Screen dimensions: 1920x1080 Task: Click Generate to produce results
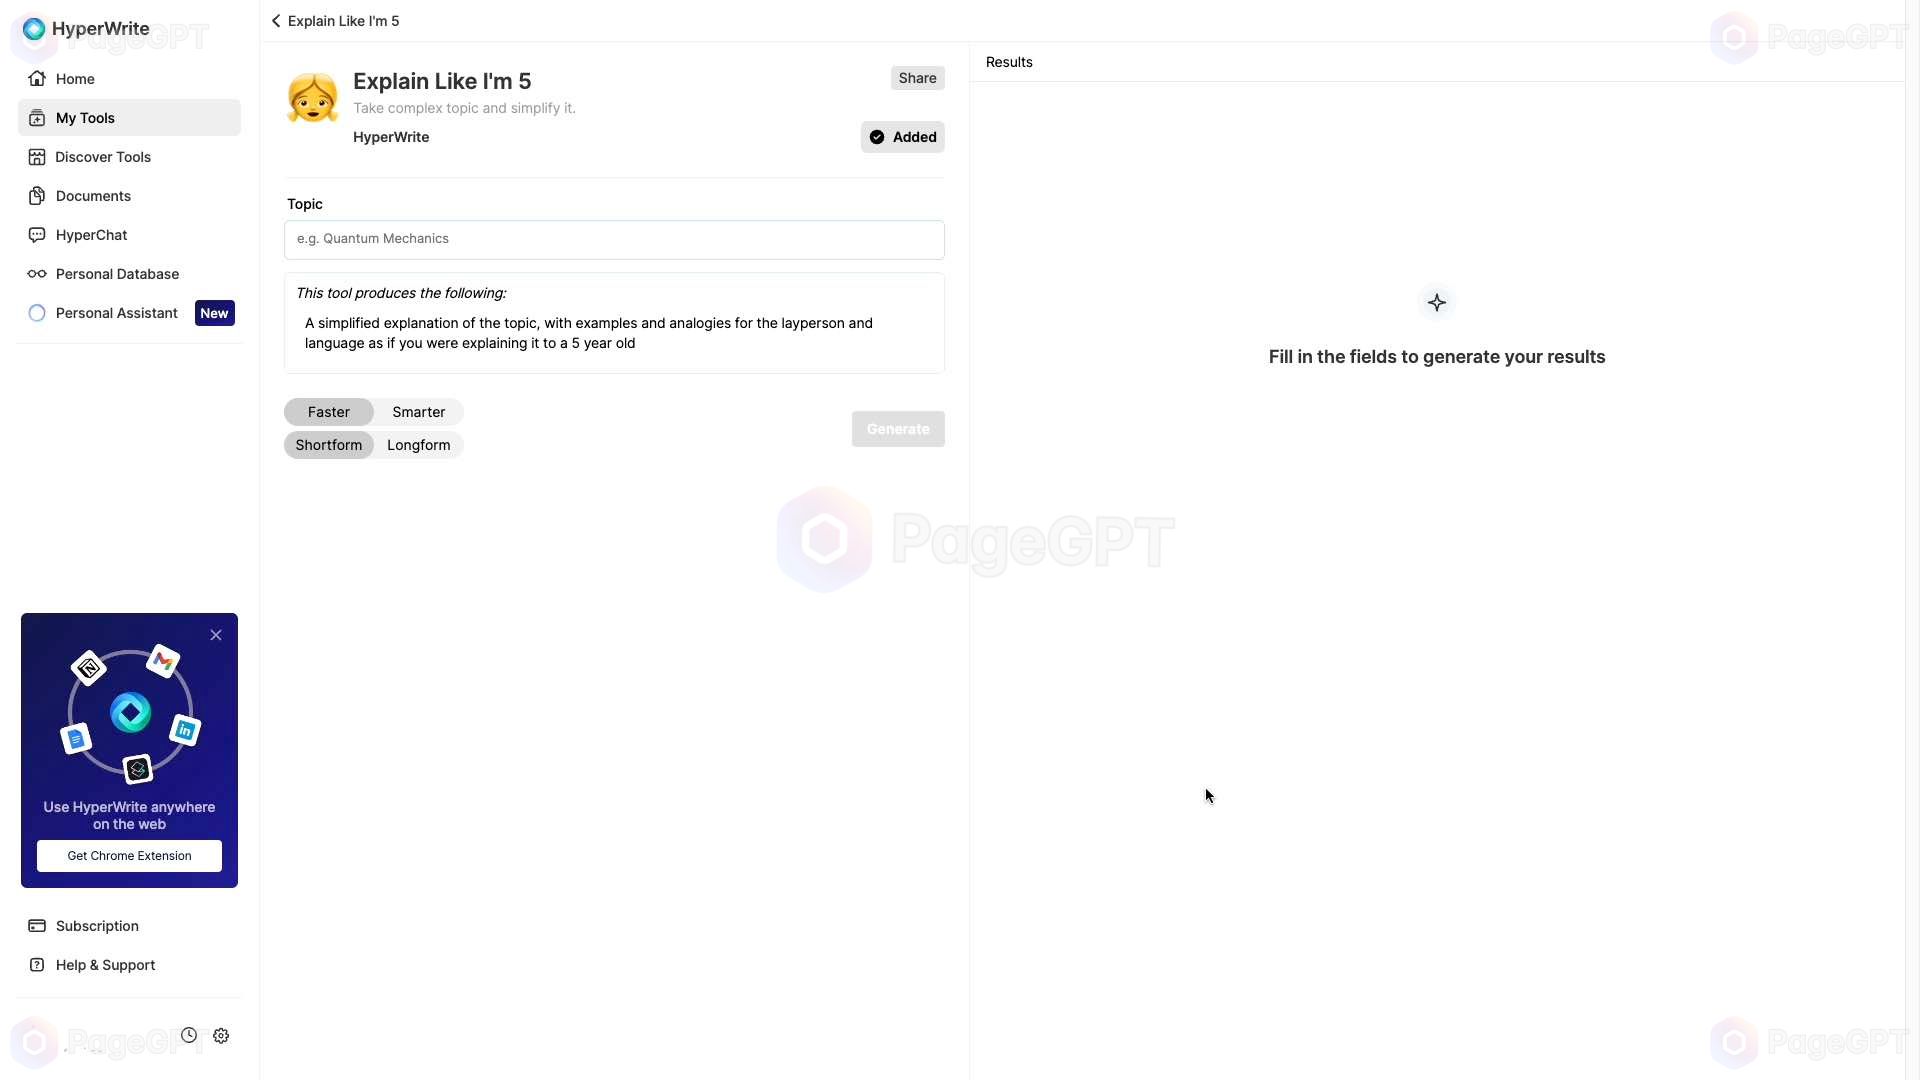pyautogui.click(x=897, y=429)
